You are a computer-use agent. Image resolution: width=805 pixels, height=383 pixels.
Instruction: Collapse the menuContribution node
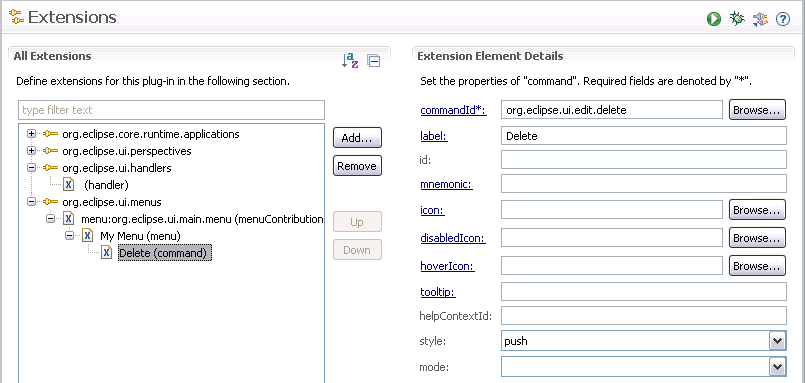[50, 219]
